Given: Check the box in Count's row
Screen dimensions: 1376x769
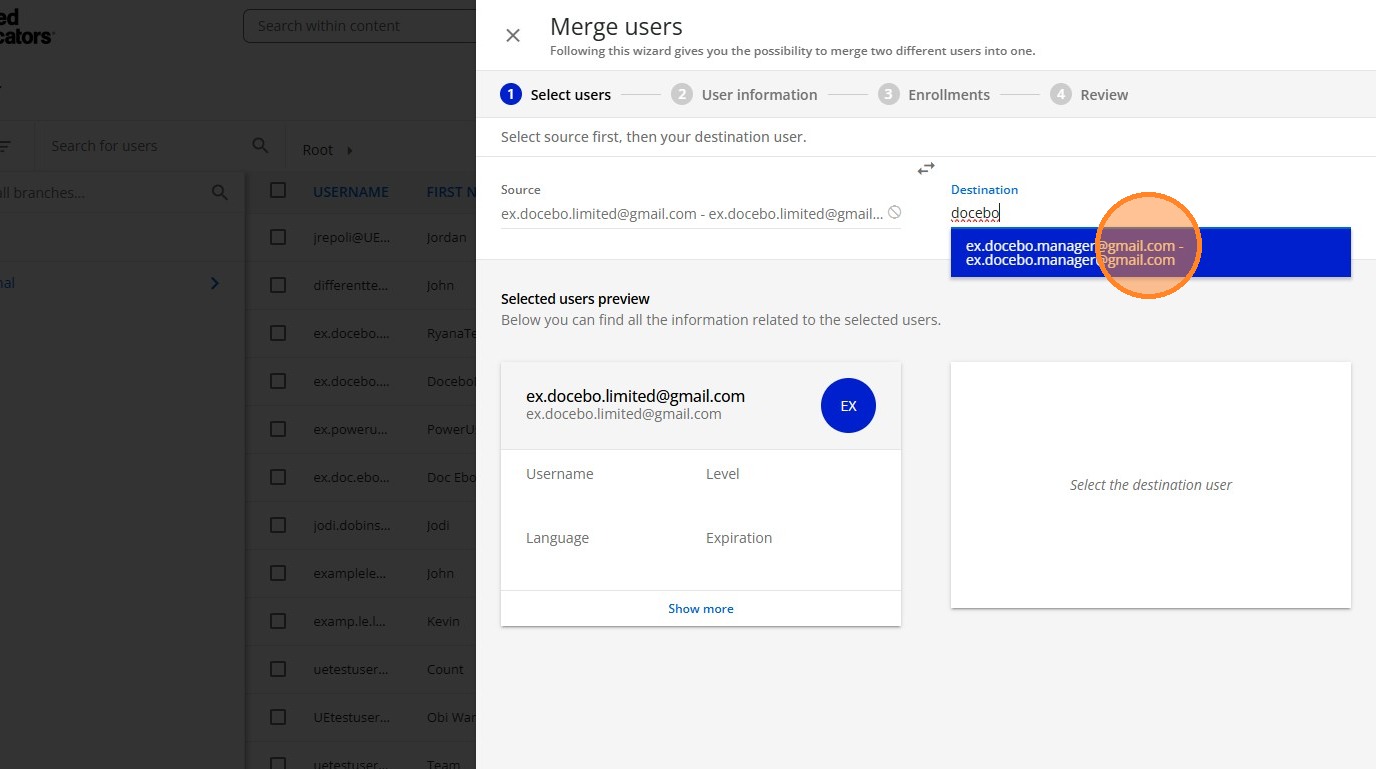Looking at the screenshot, I should pos(278,669).
